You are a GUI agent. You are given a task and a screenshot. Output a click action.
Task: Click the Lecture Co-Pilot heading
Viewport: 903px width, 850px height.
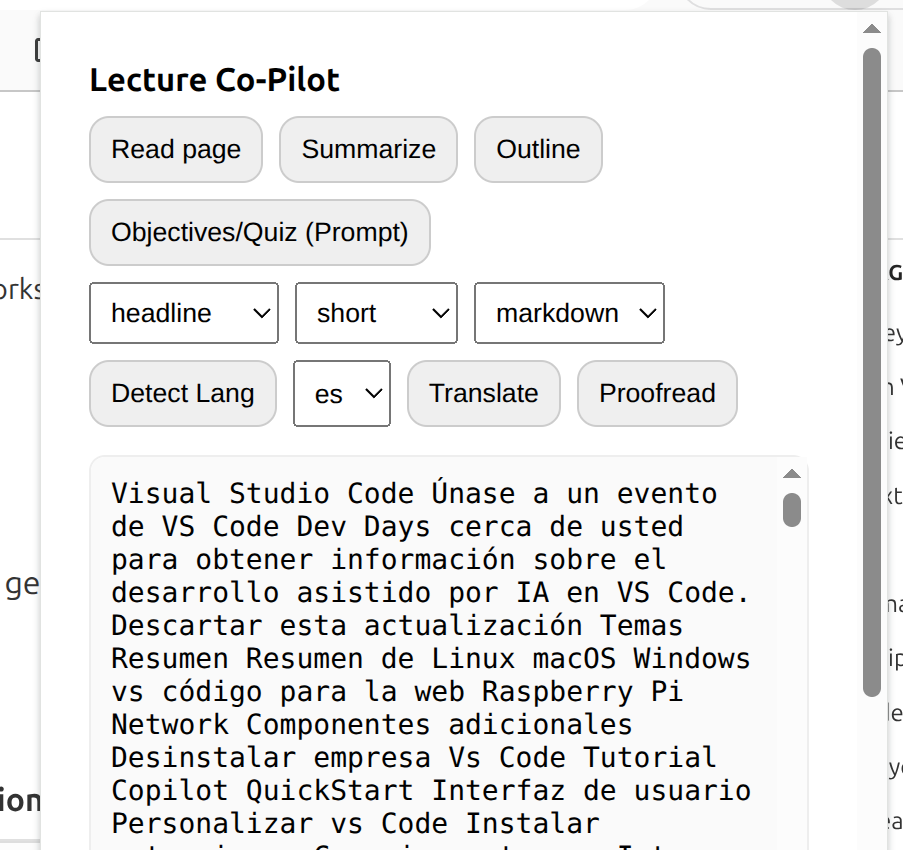(215, 80)
